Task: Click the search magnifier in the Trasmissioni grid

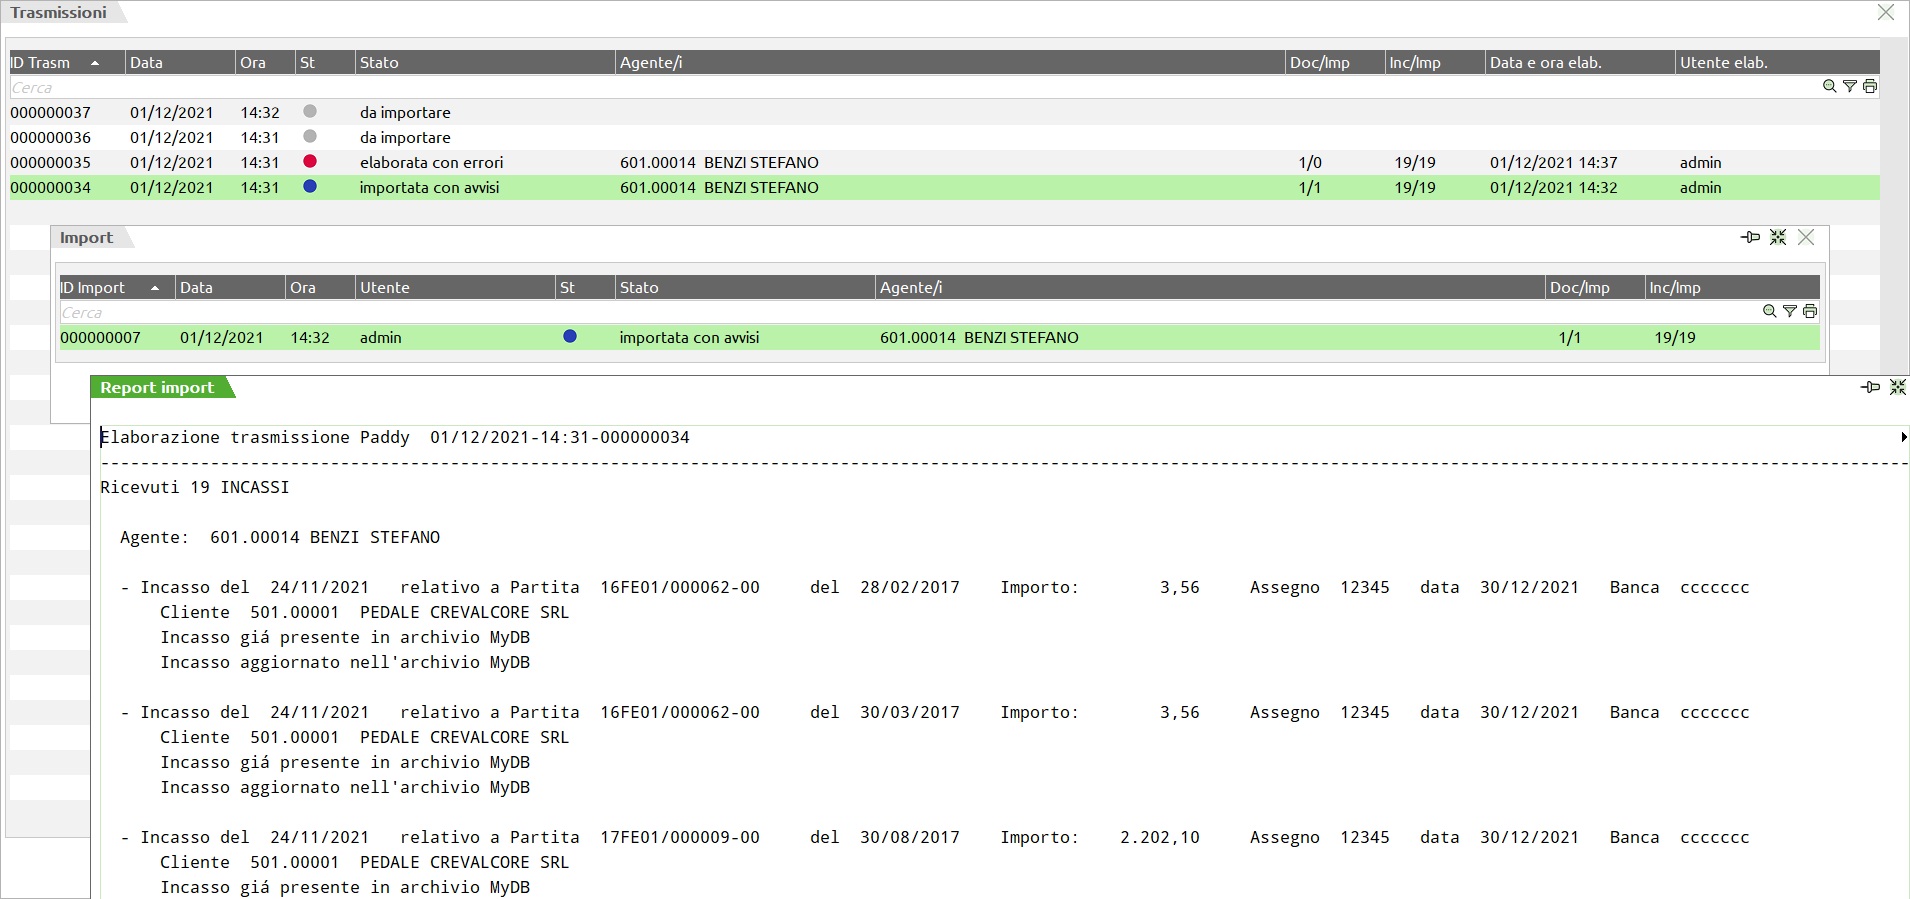Action: tap(1829, 87)
